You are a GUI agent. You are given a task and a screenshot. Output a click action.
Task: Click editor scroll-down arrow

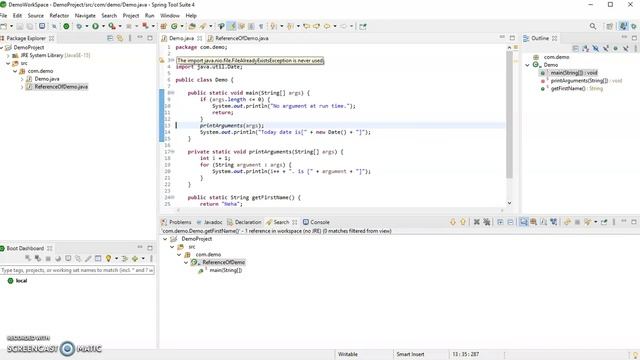point(509,203)
